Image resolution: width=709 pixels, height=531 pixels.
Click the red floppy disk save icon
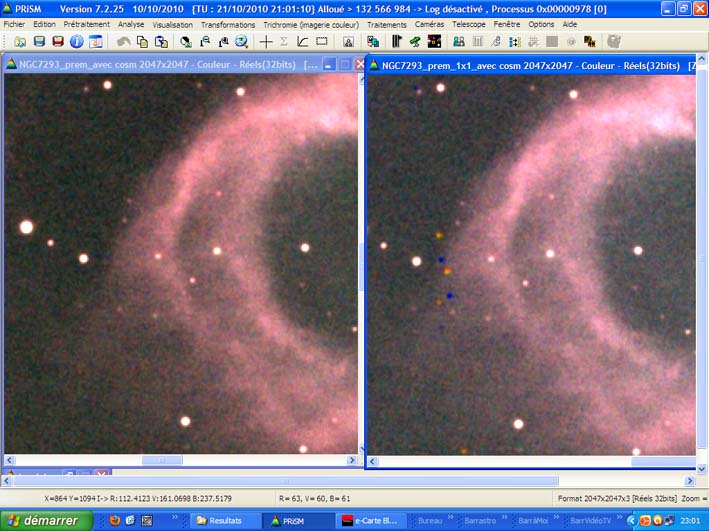pos(57,42)
